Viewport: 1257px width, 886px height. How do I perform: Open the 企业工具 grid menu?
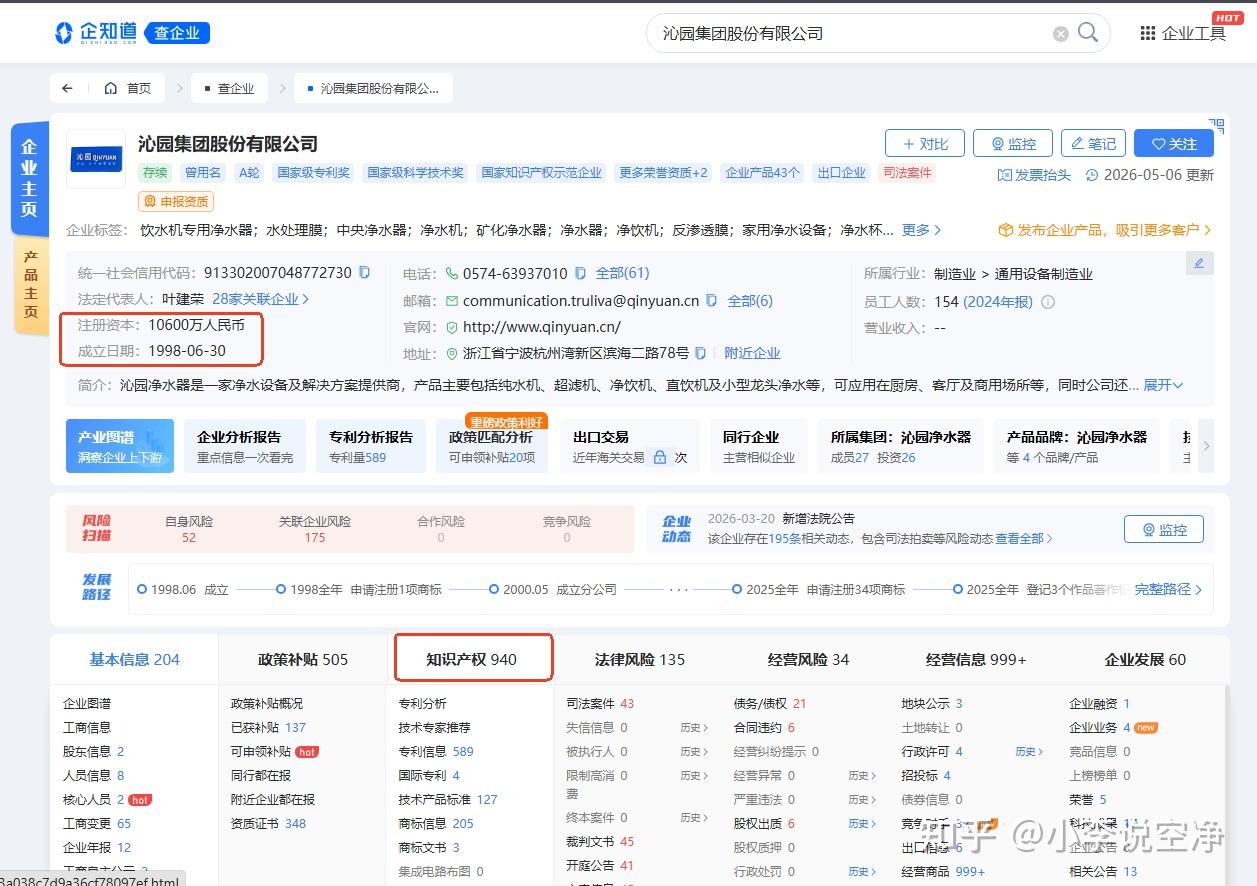(1183, 33)
